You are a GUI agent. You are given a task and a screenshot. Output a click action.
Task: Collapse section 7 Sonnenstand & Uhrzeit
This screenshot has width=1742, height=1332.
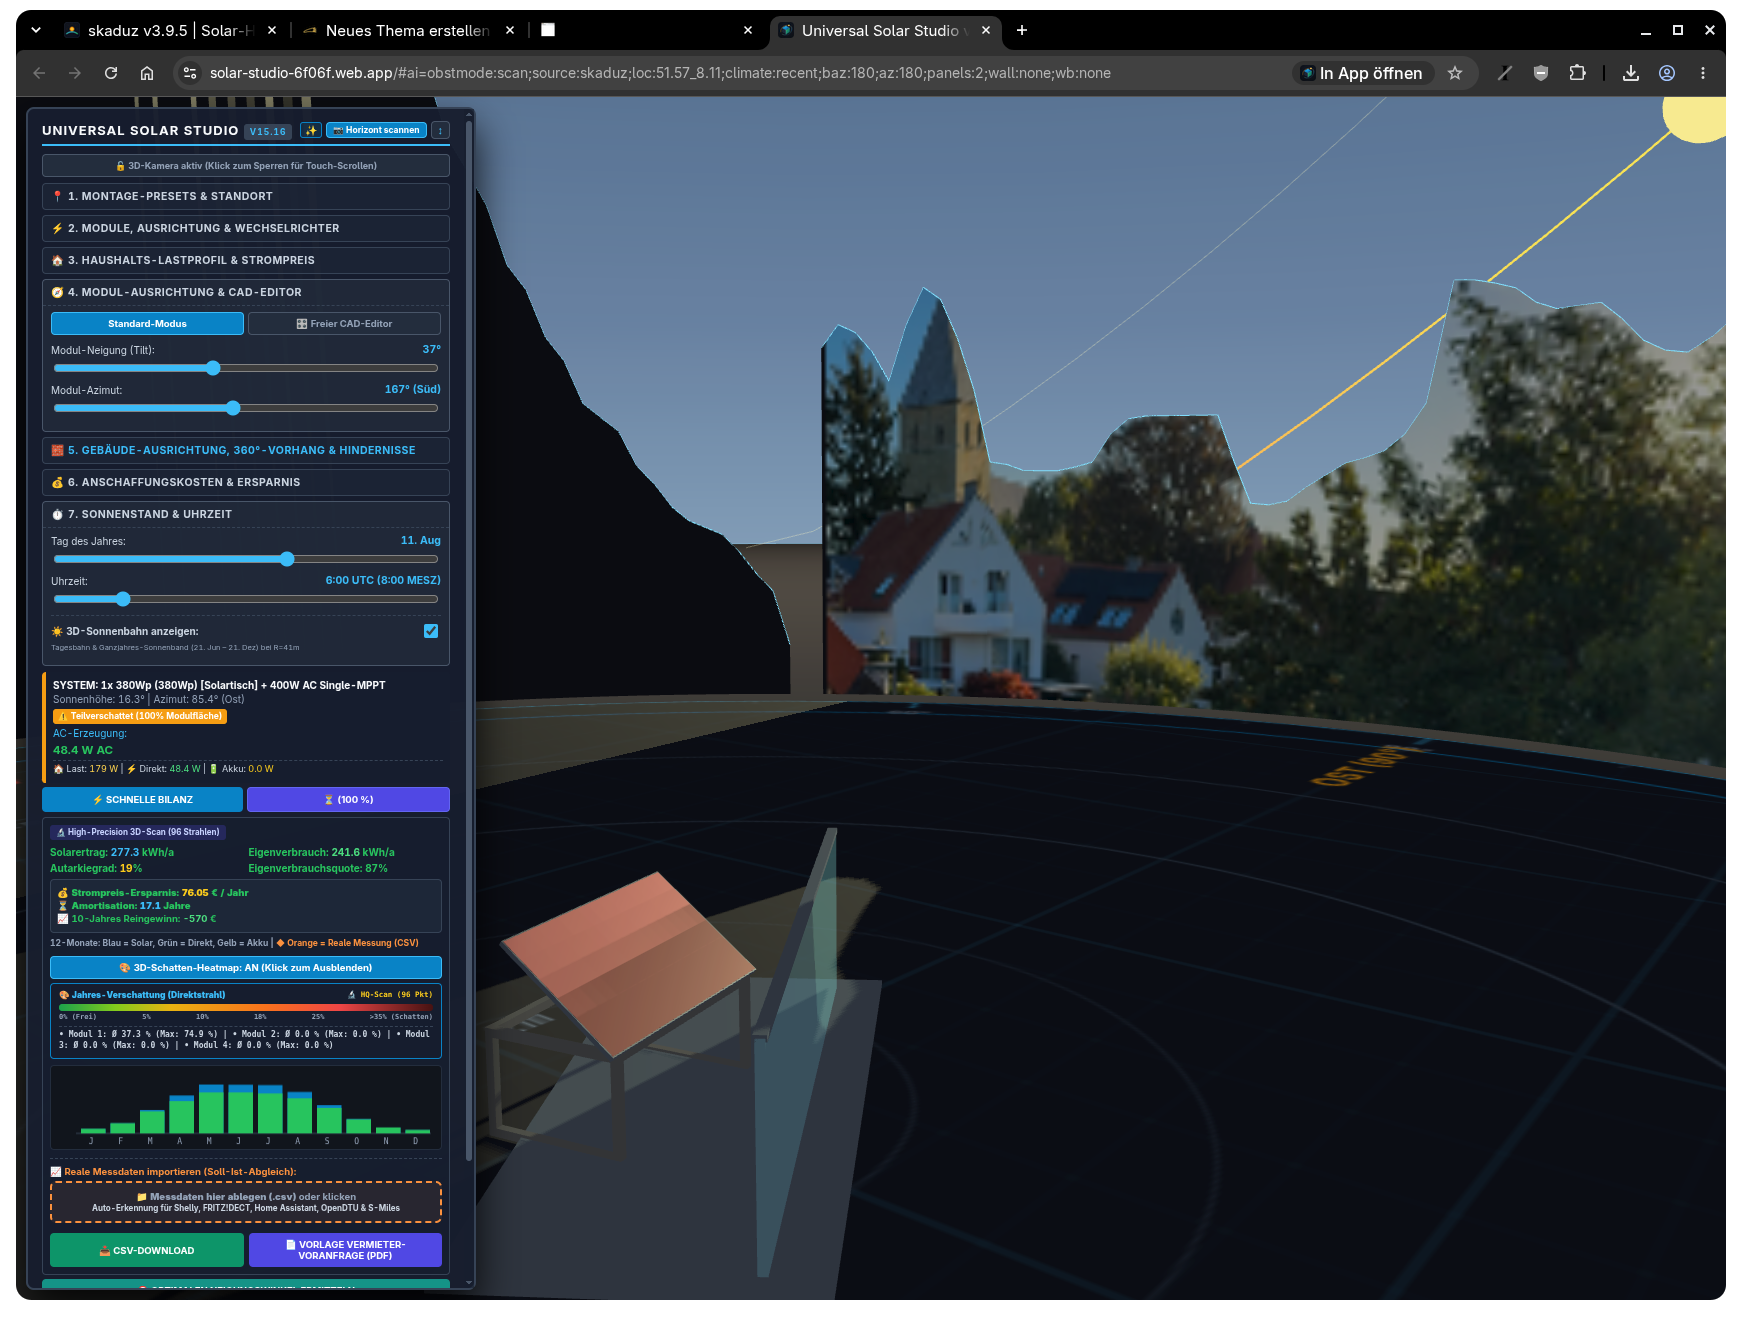click(x=246, y=514)
